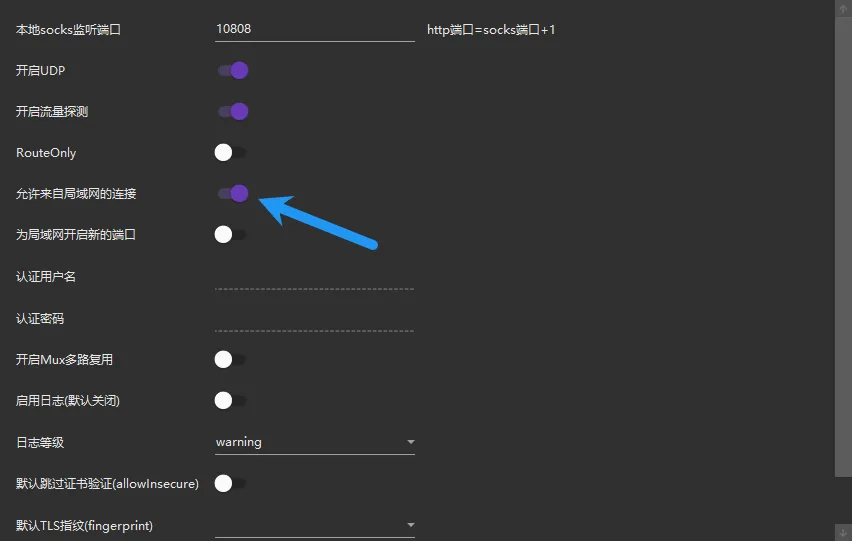
Task: Expand the 默认TLS指纹 fingerprint dropdown arrow
Action: [x=411, y=525]
